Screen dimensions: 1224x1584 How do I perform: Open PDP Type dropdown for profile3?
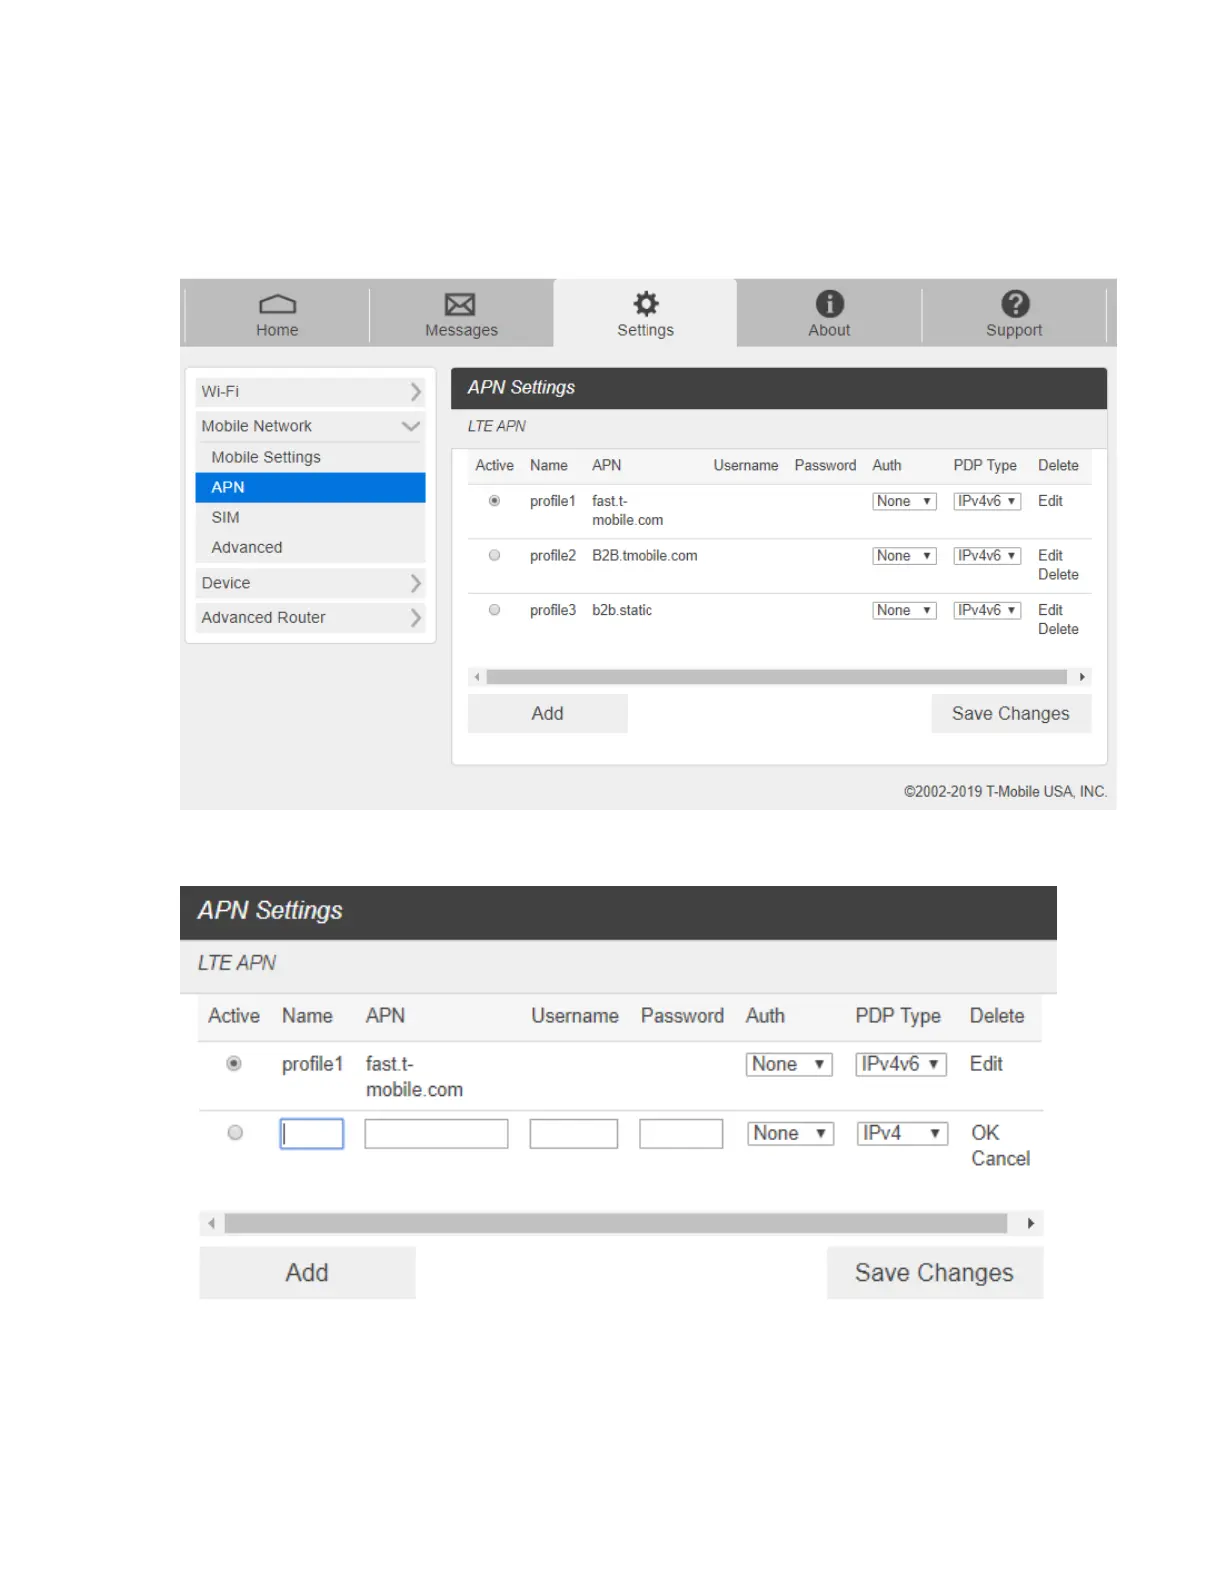point(987,610)
